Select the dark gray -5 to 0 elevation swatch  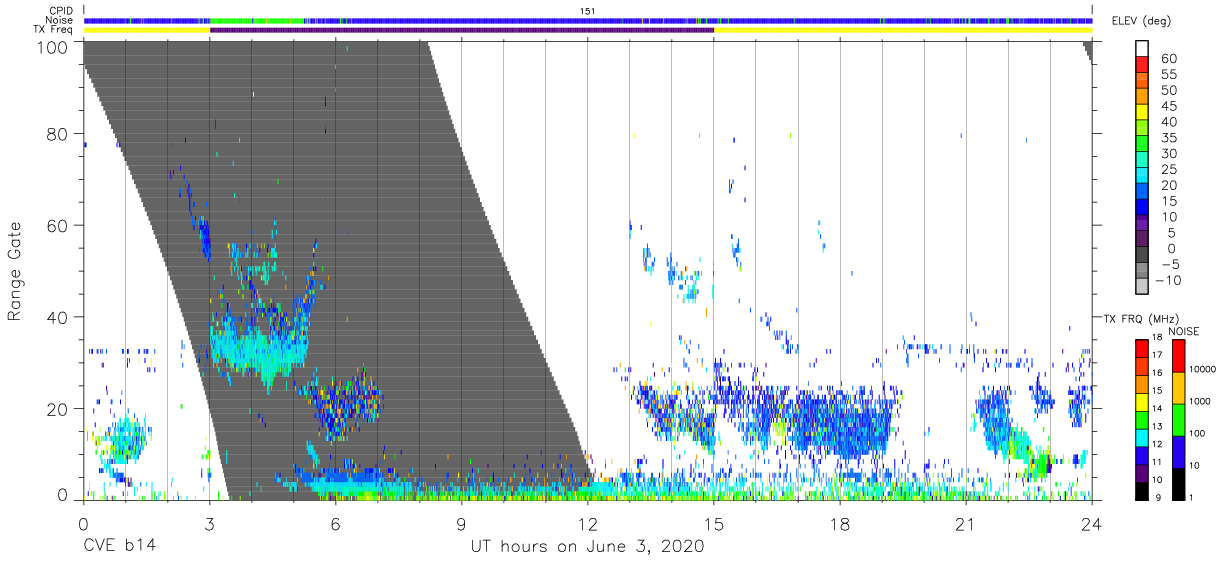pos(1141,256)
